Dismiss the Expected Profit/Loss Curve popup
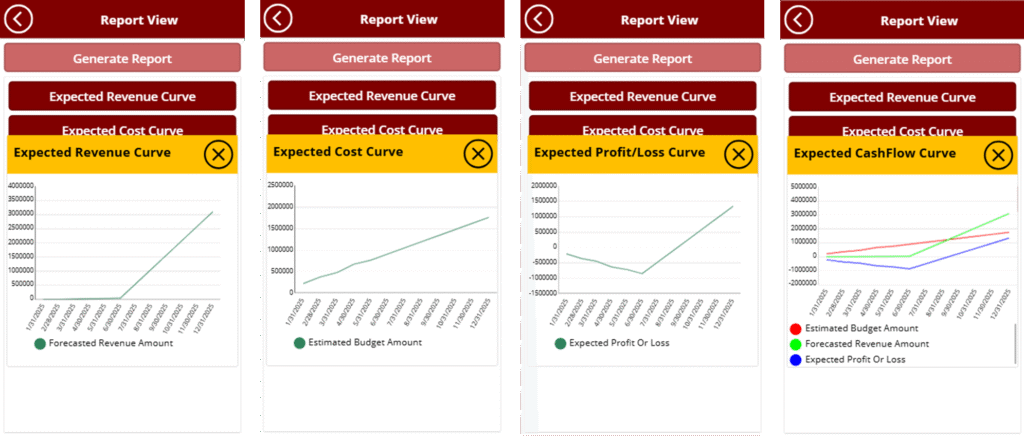 [738, 154]
